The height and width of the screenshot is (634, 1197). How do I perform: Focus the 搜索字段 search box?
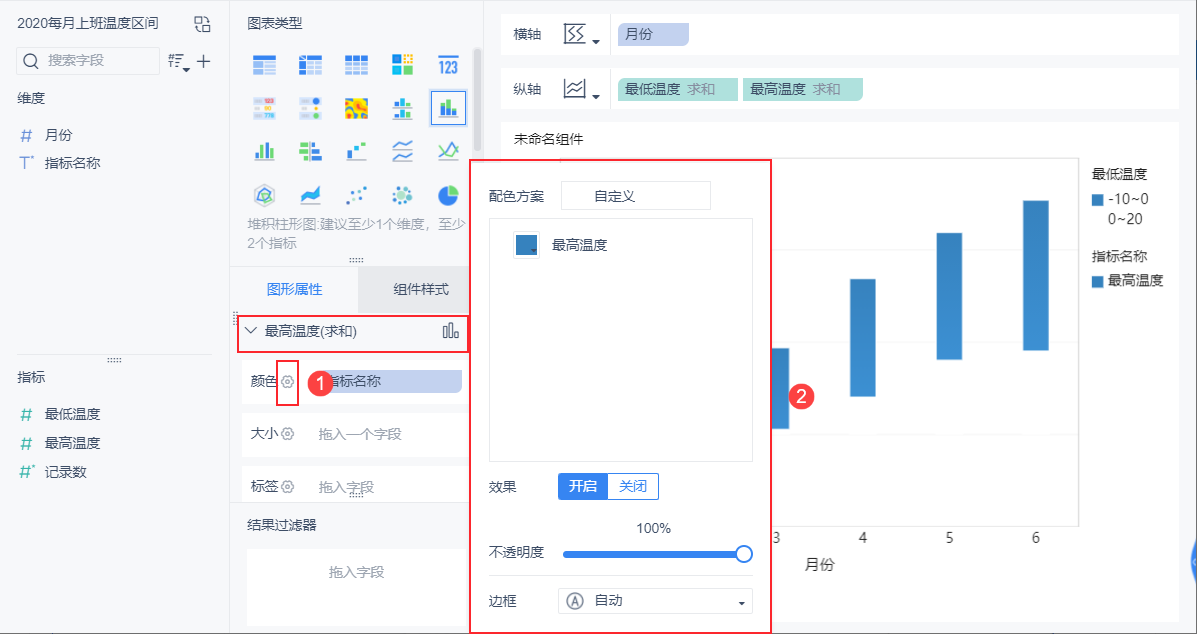pyautogui.click(x=88, y=60)
